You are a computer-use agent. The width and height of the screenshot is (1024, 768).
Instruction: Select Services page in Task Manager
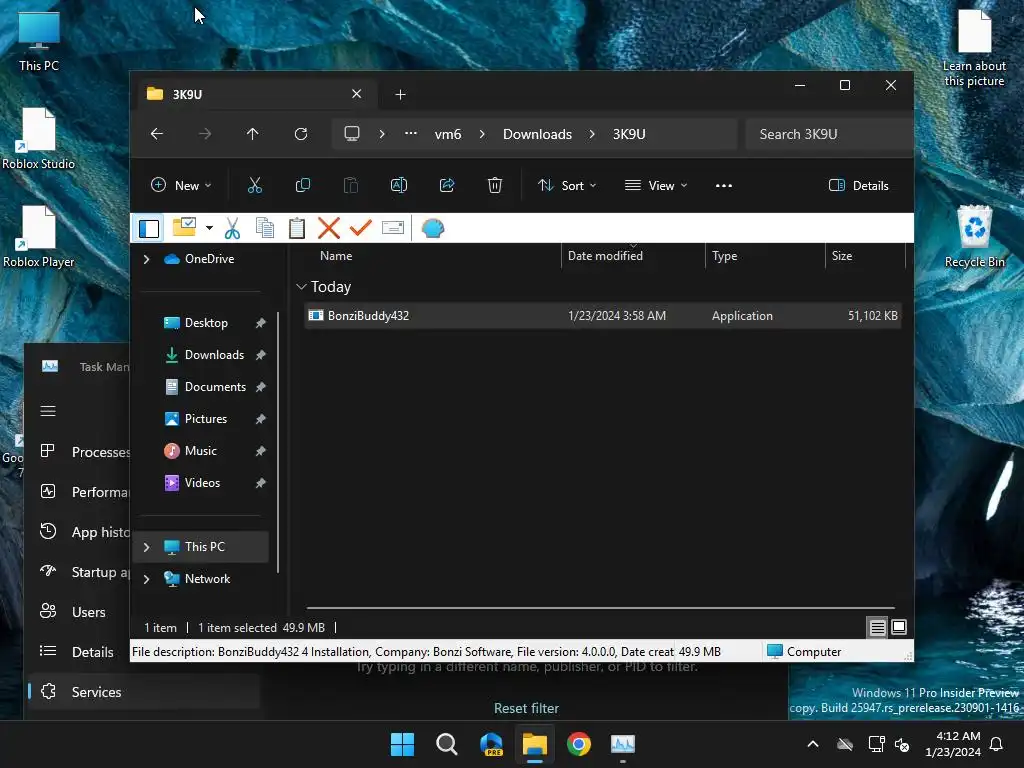click(x=144, y=692)
